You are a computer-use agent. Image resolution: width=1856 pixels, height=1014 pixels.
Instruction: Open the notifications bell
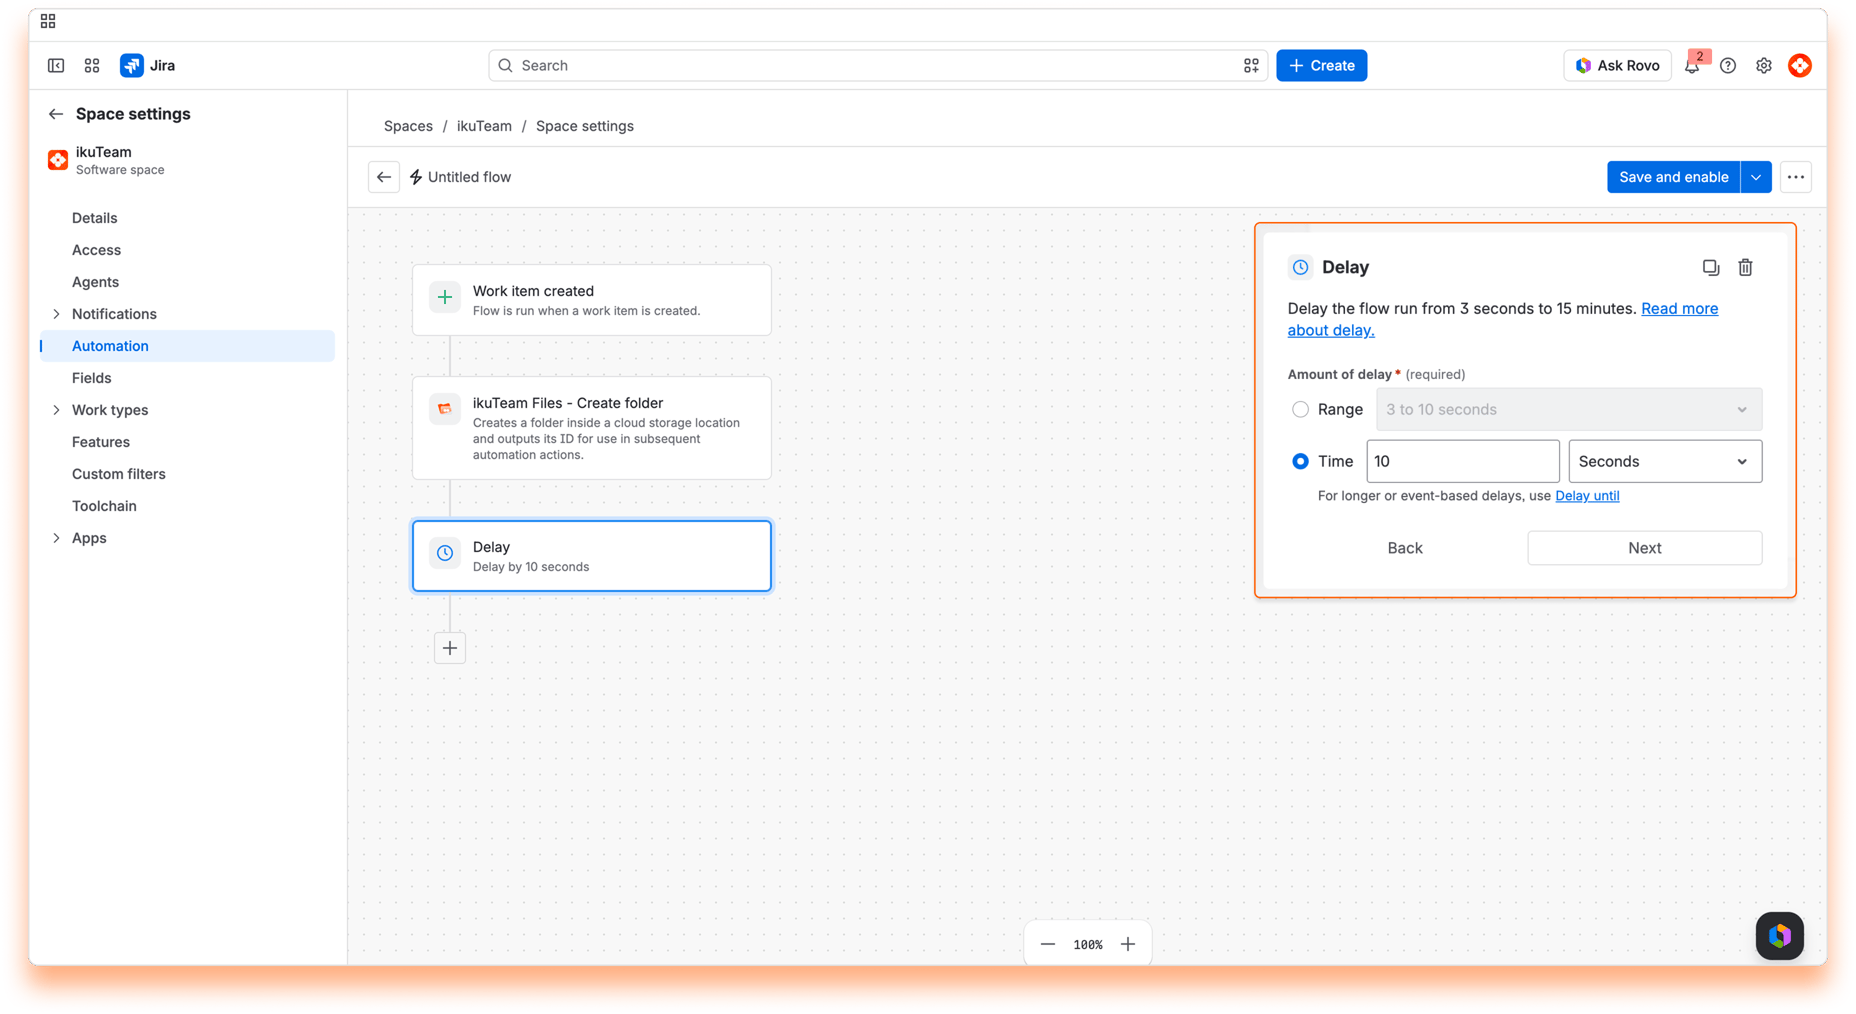click(1692, 66)
